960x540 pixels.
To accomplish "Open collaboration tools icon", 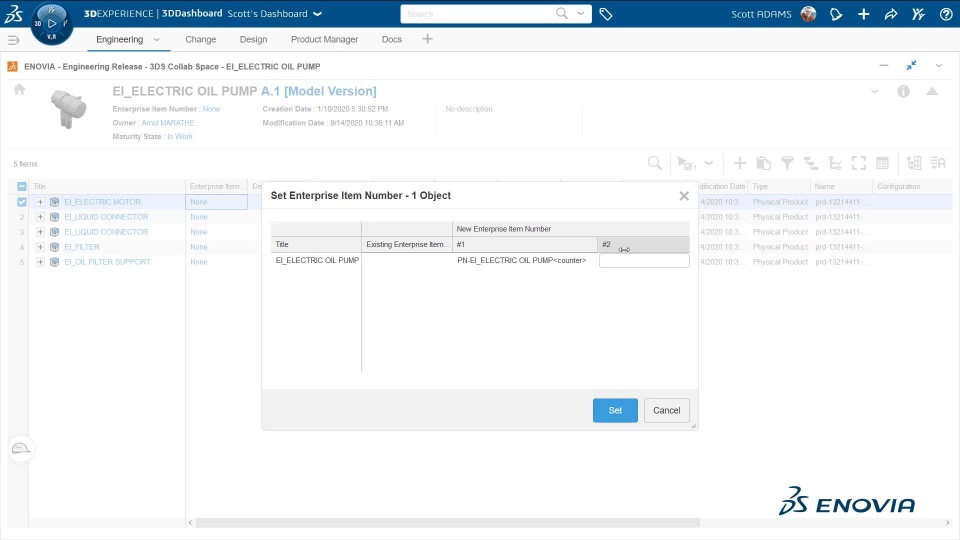I will (x=918, y=14).
